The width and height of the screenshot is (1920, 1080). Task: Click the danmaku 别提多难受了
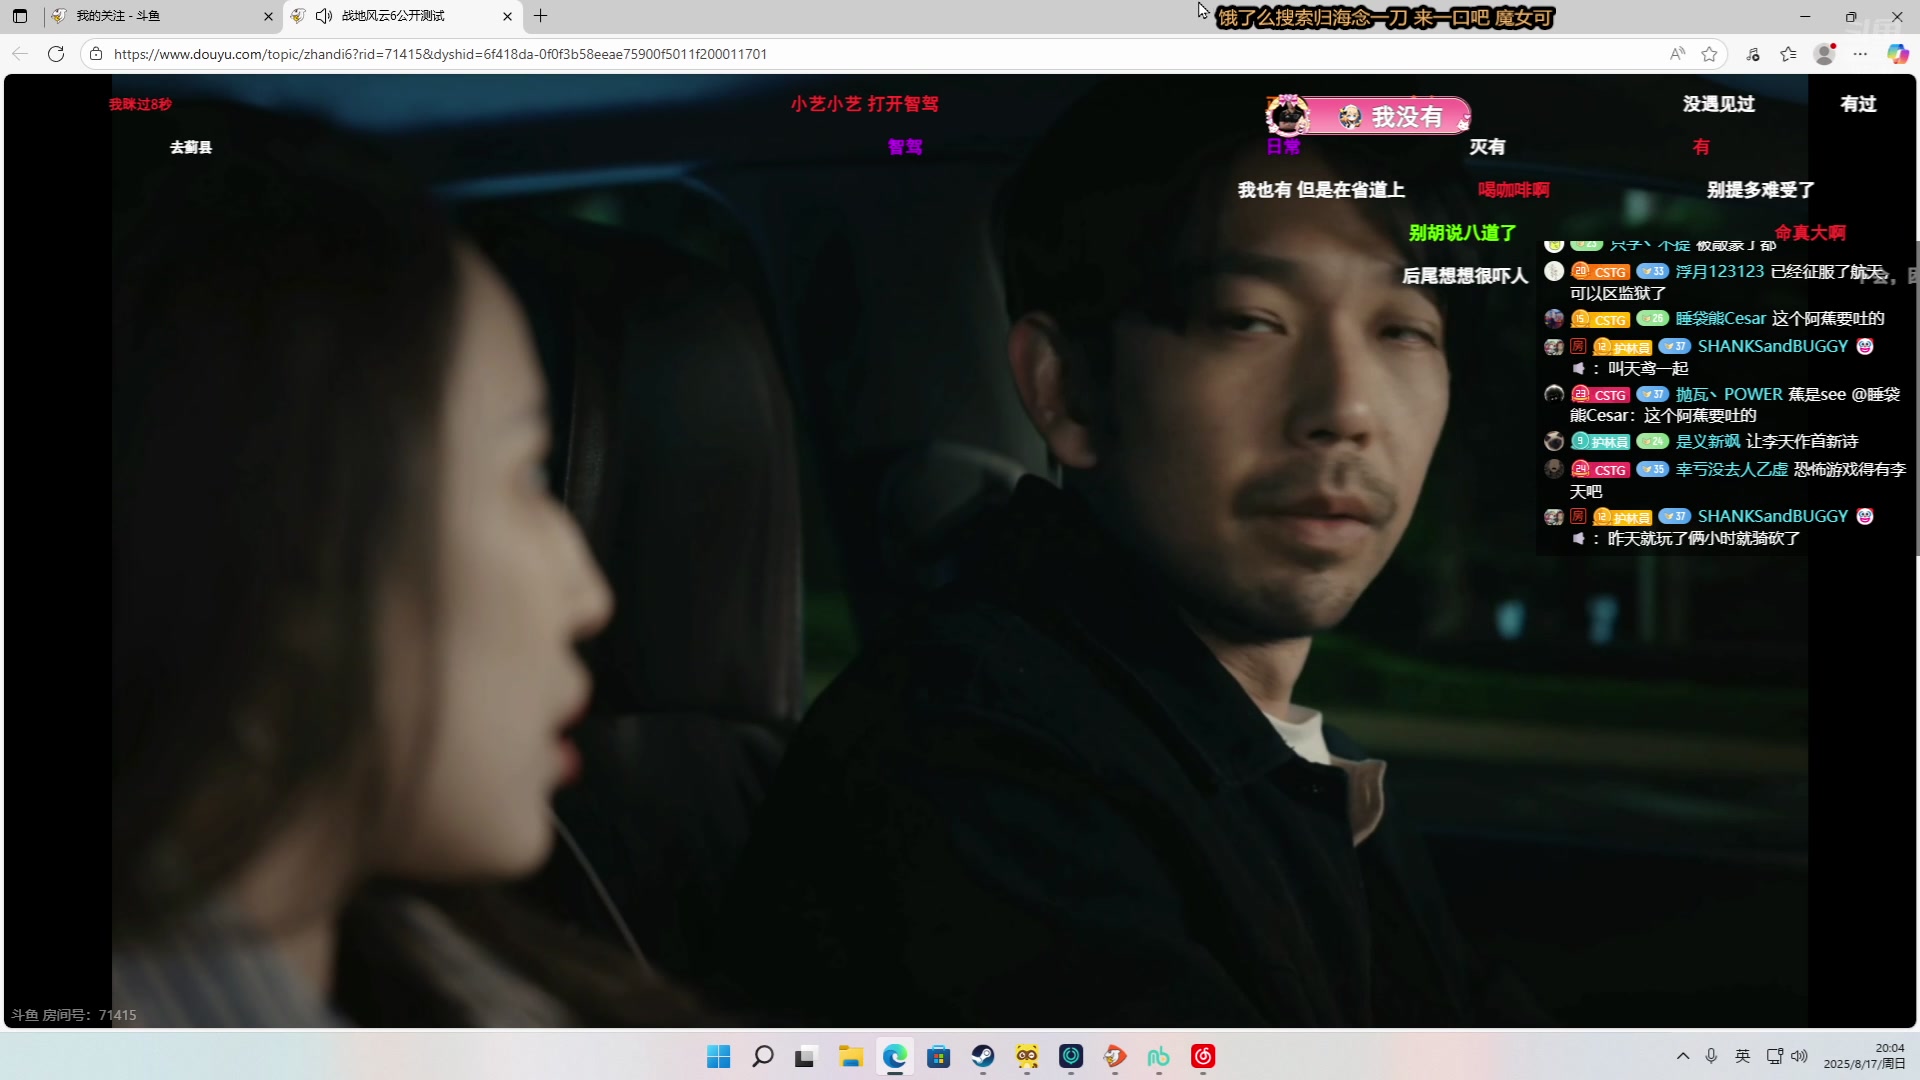(x=1761, y=190)
